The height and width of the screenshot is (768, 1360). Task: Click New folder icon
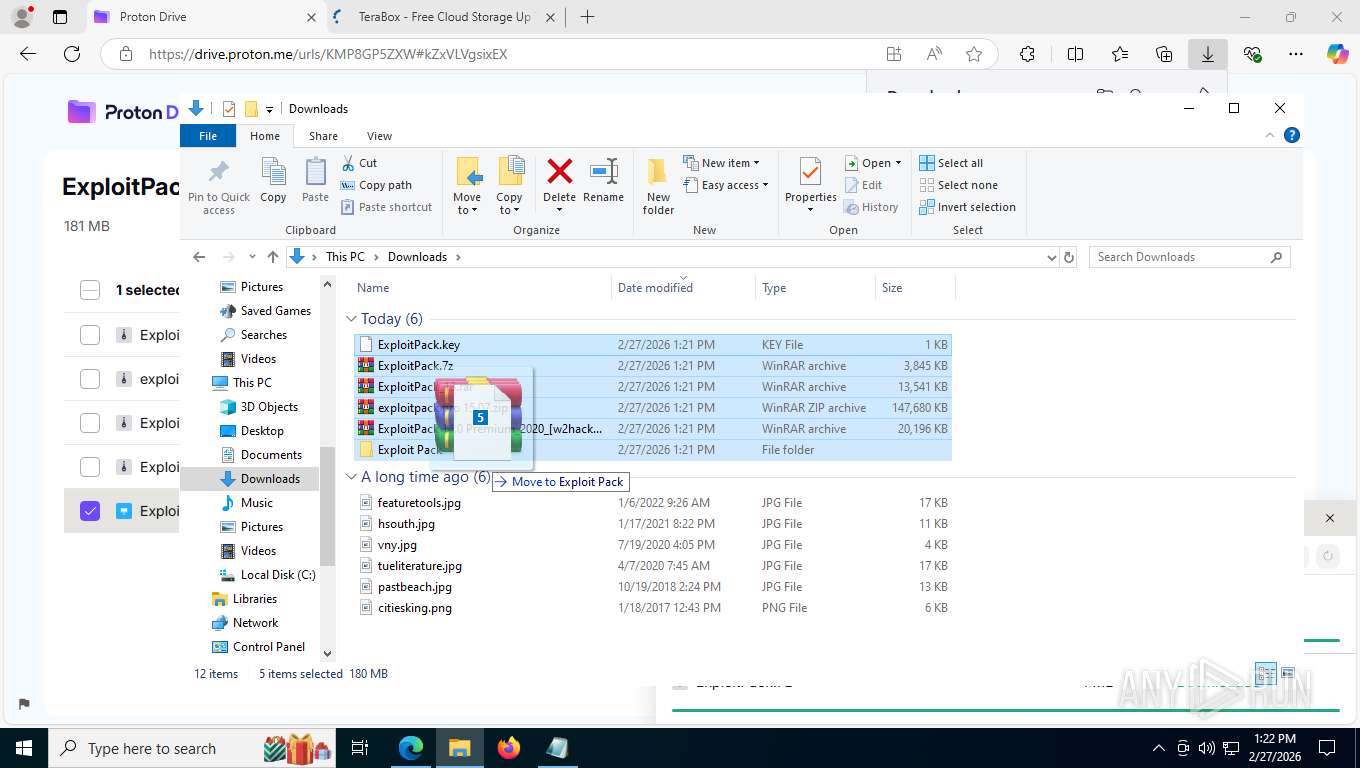click(x=658, y=172)
